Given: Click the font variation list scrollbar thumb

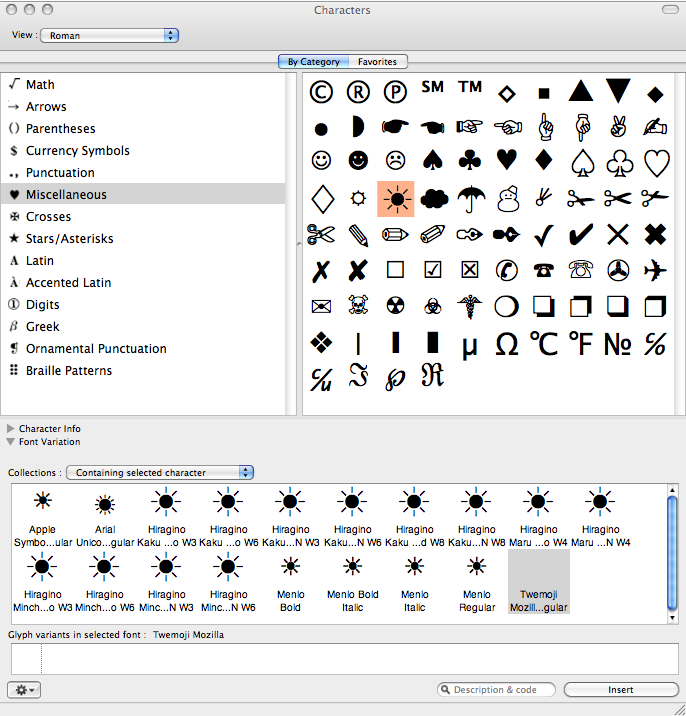Looking at the screenshot, I should 672,553.
